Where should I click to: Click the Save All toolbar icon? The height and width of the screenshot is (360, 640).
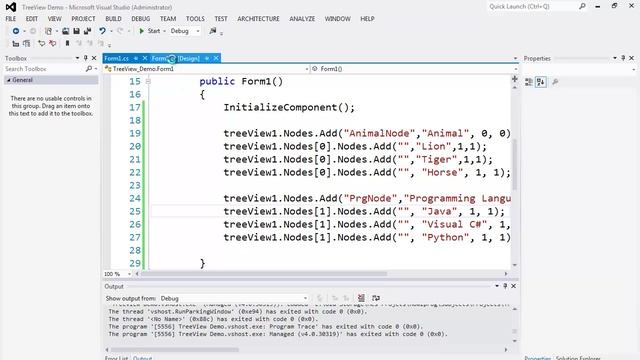pyautogui.click(x=87, y=31)
